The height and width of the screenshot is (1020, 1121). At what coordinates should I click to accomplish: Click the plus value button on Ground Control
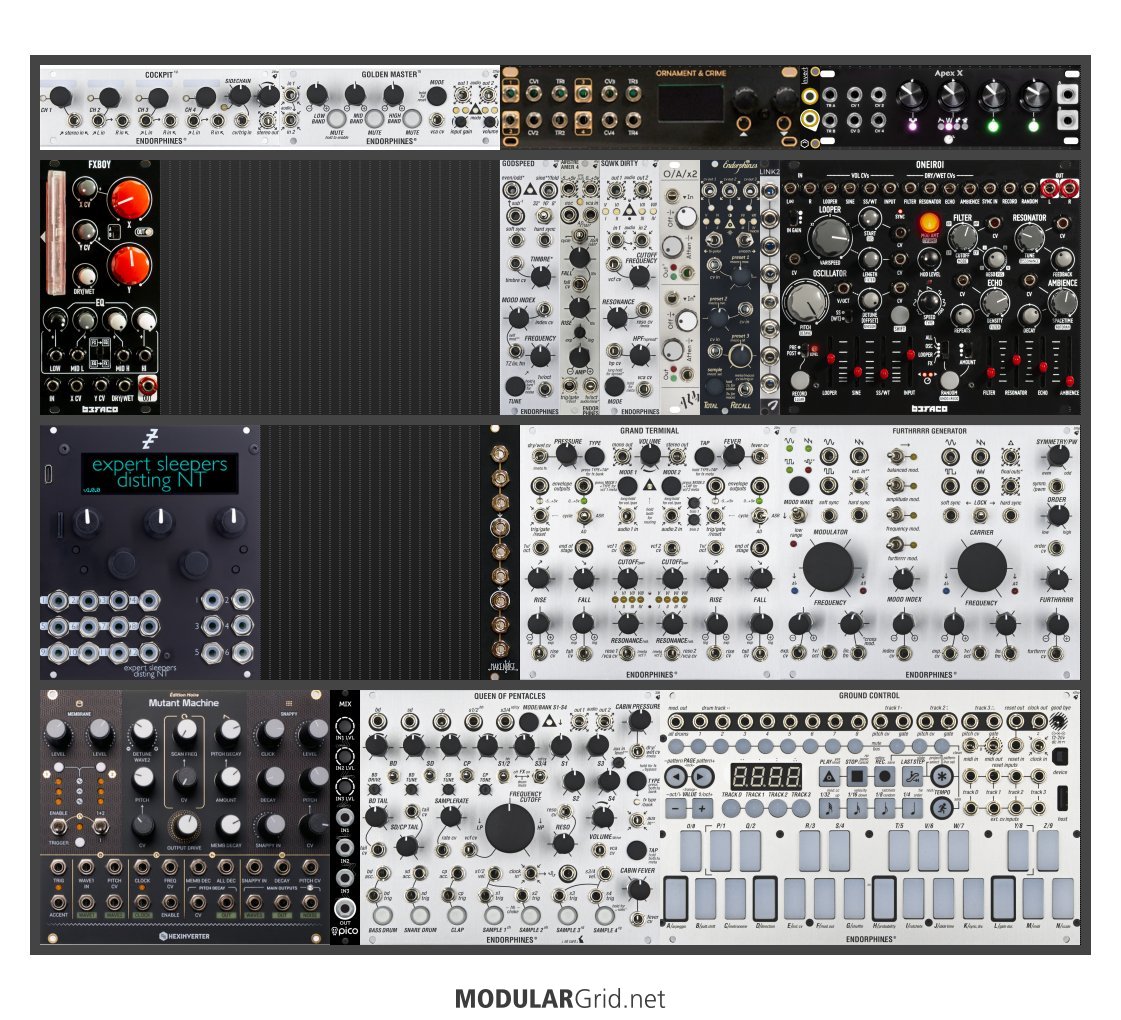click(702, 808)
